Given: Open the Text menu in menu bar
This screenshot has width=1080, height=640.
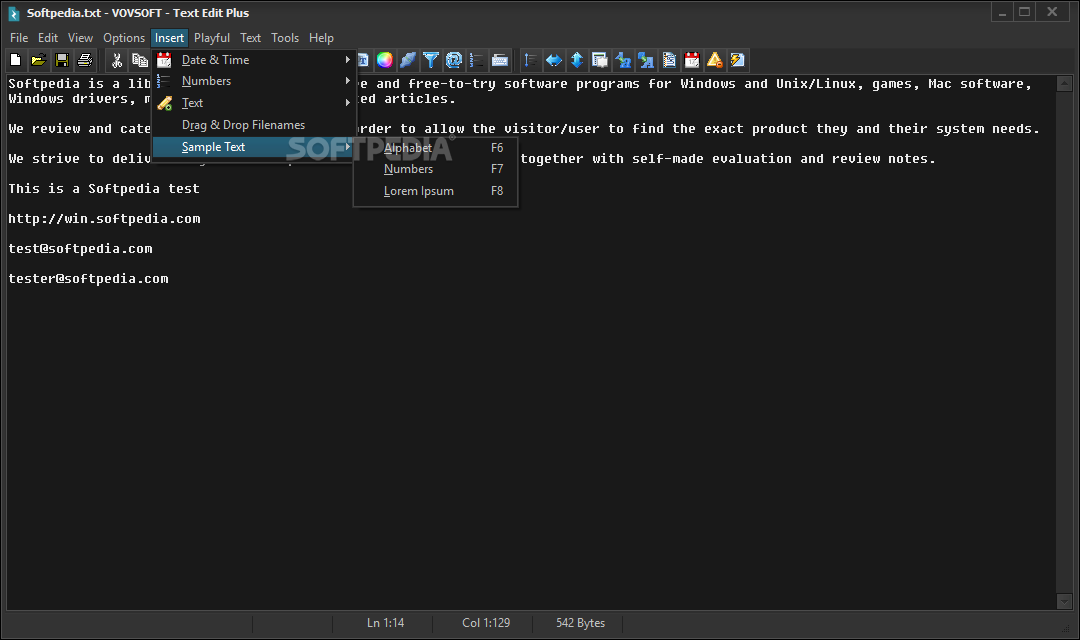Looking at the screenshot, I should coord(250,38).
